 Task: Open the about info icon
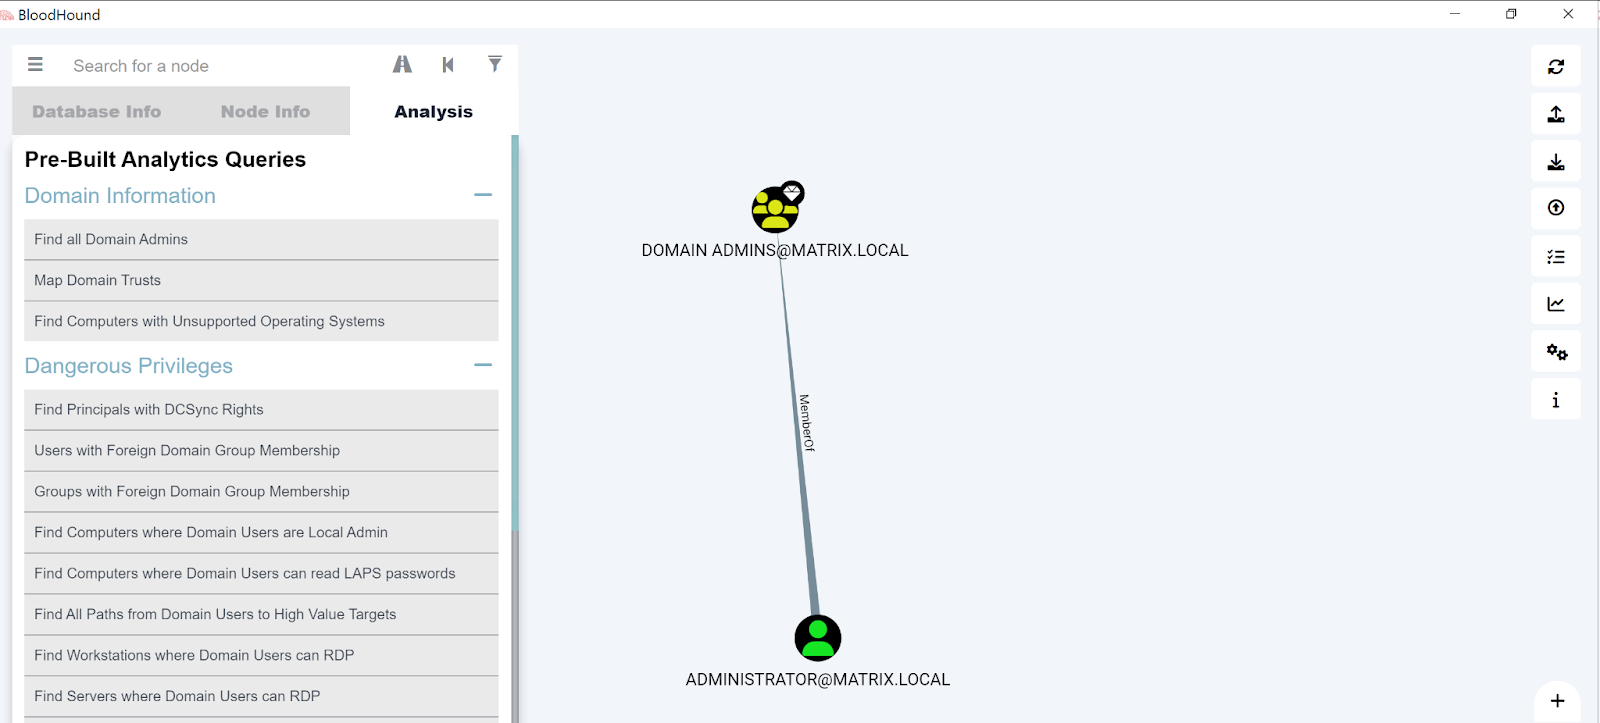1556,400
